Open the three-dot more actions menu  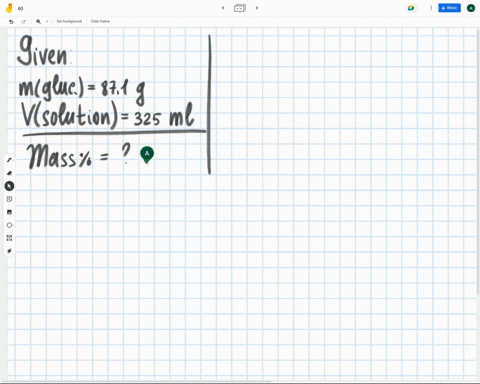click(431, 8)
